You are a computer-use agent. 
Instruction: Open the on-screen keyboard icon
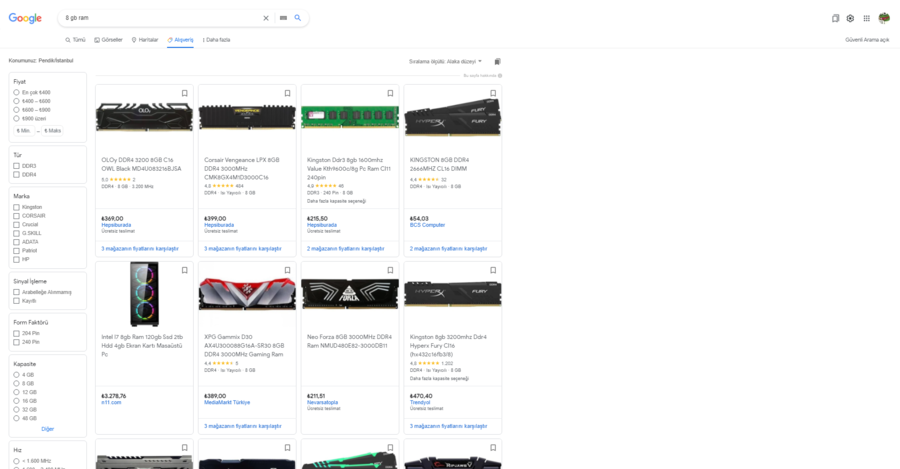[283, 18]
